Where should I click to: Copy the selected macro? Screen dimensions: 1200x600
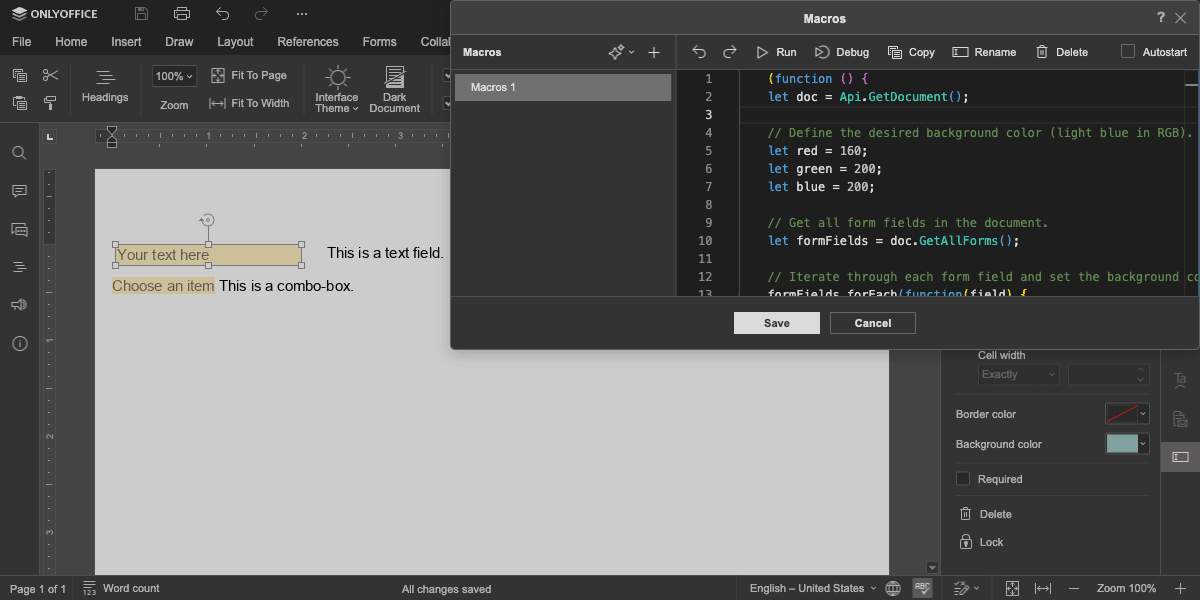click(x=911, y=52)
